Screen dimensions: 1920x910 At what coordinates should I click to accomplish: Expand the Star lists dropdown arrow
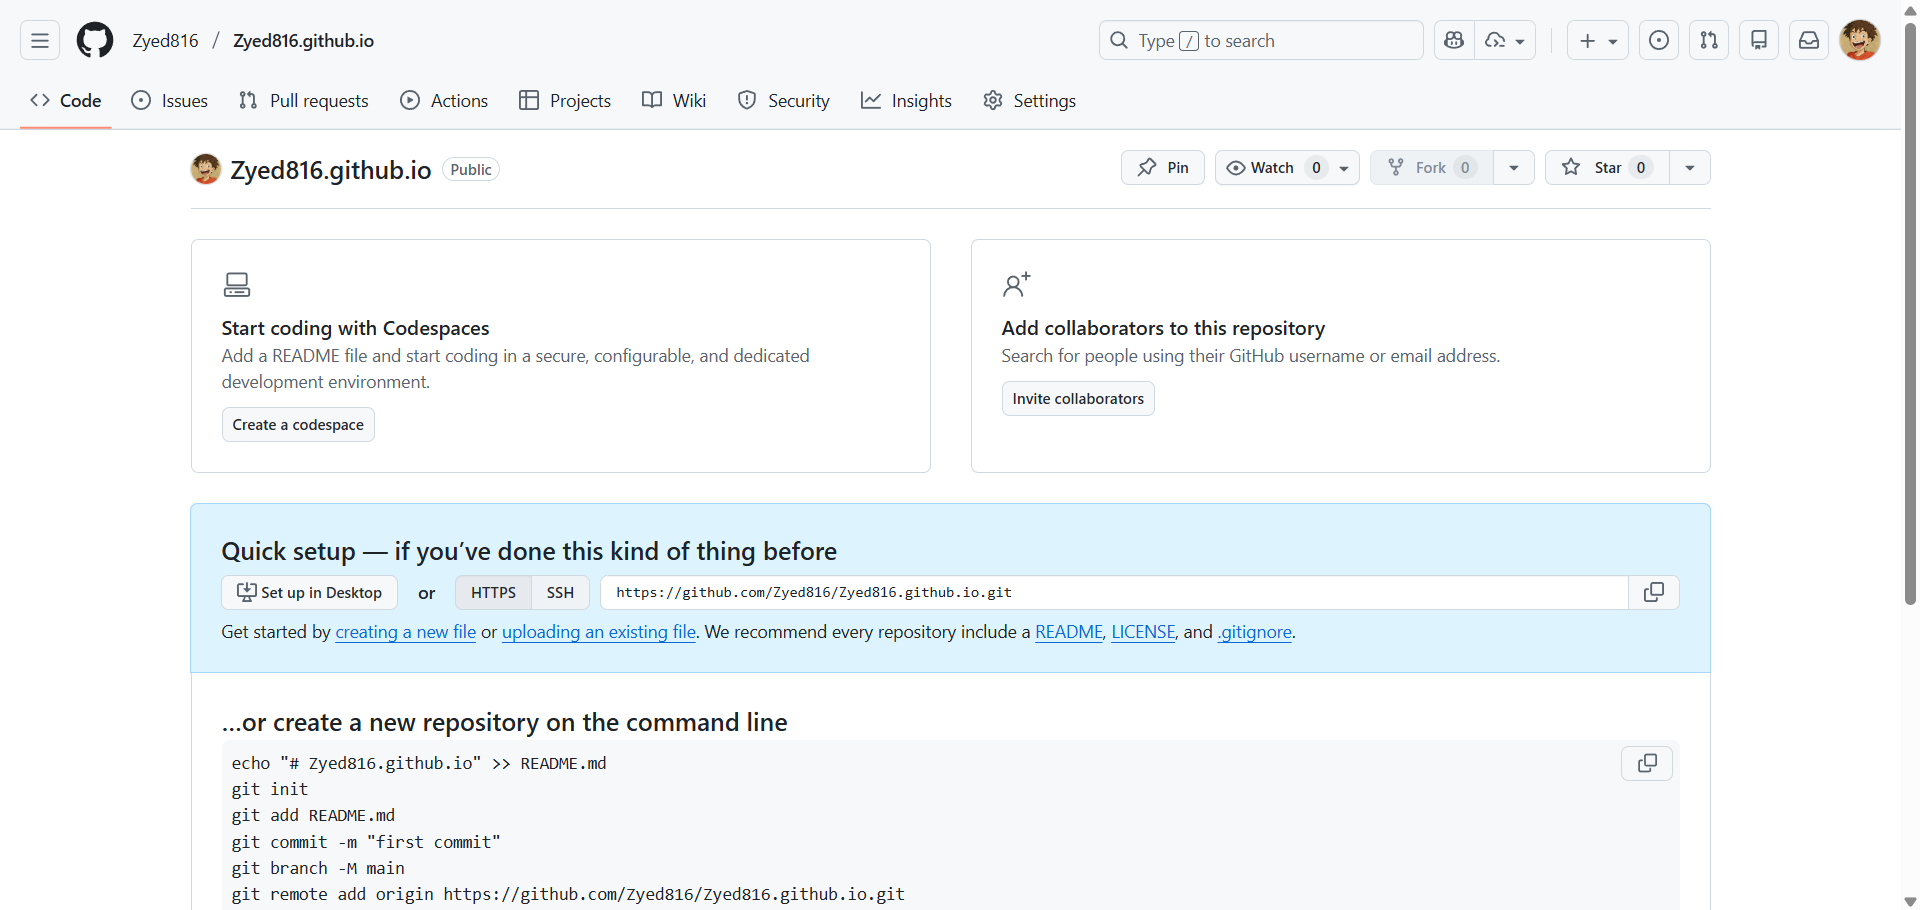coord(1690,168)
